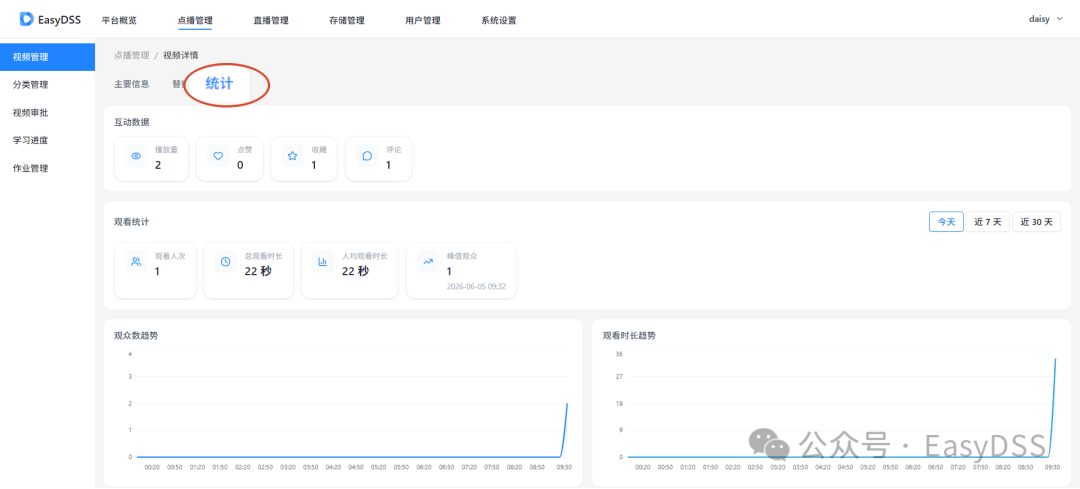This screenshot has height=489, width=1080.
Task: Click the 观看统计 section heading
Action: 132,222
